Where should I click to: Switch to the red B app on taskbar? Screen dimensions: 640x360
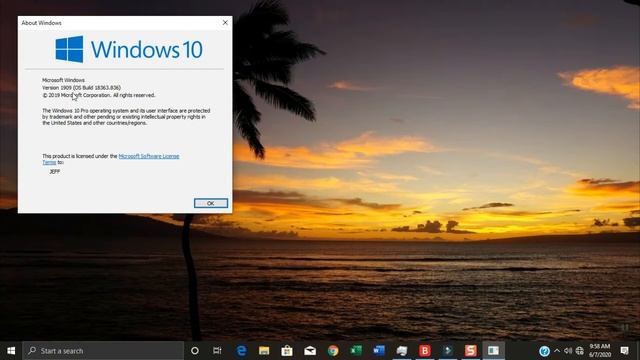[x=424, y=351]
